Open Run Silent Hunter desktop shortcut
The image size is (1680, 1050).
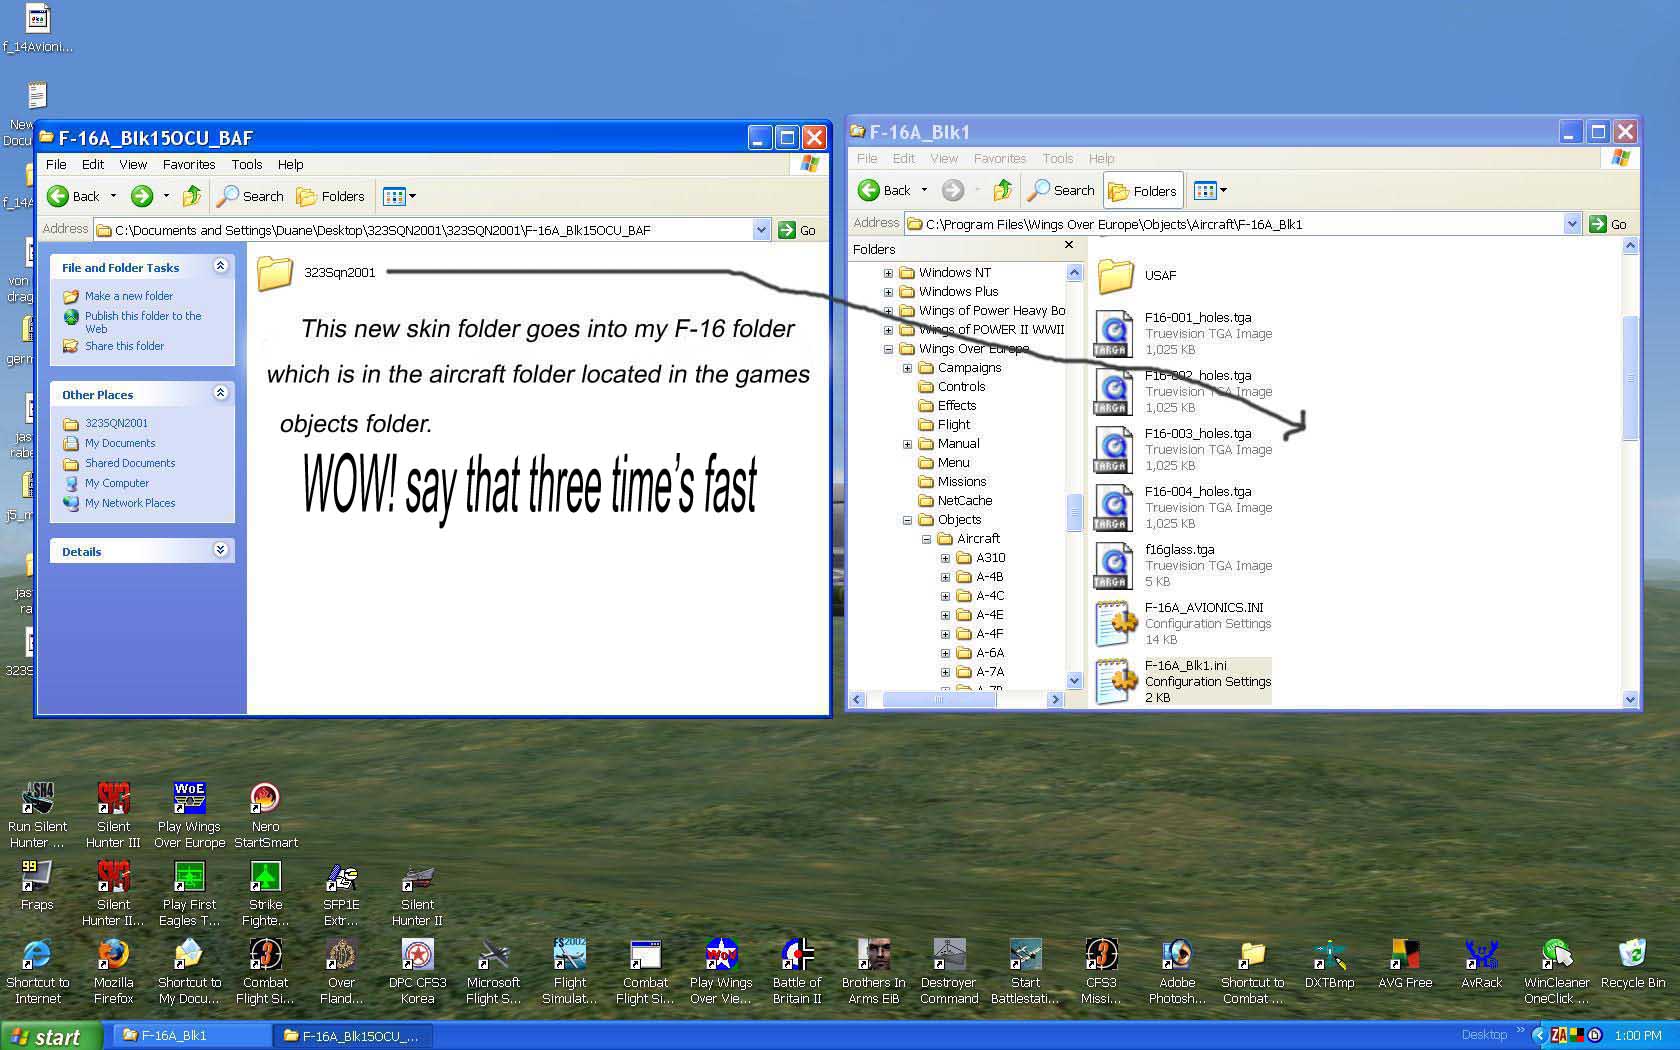(37, 815)
